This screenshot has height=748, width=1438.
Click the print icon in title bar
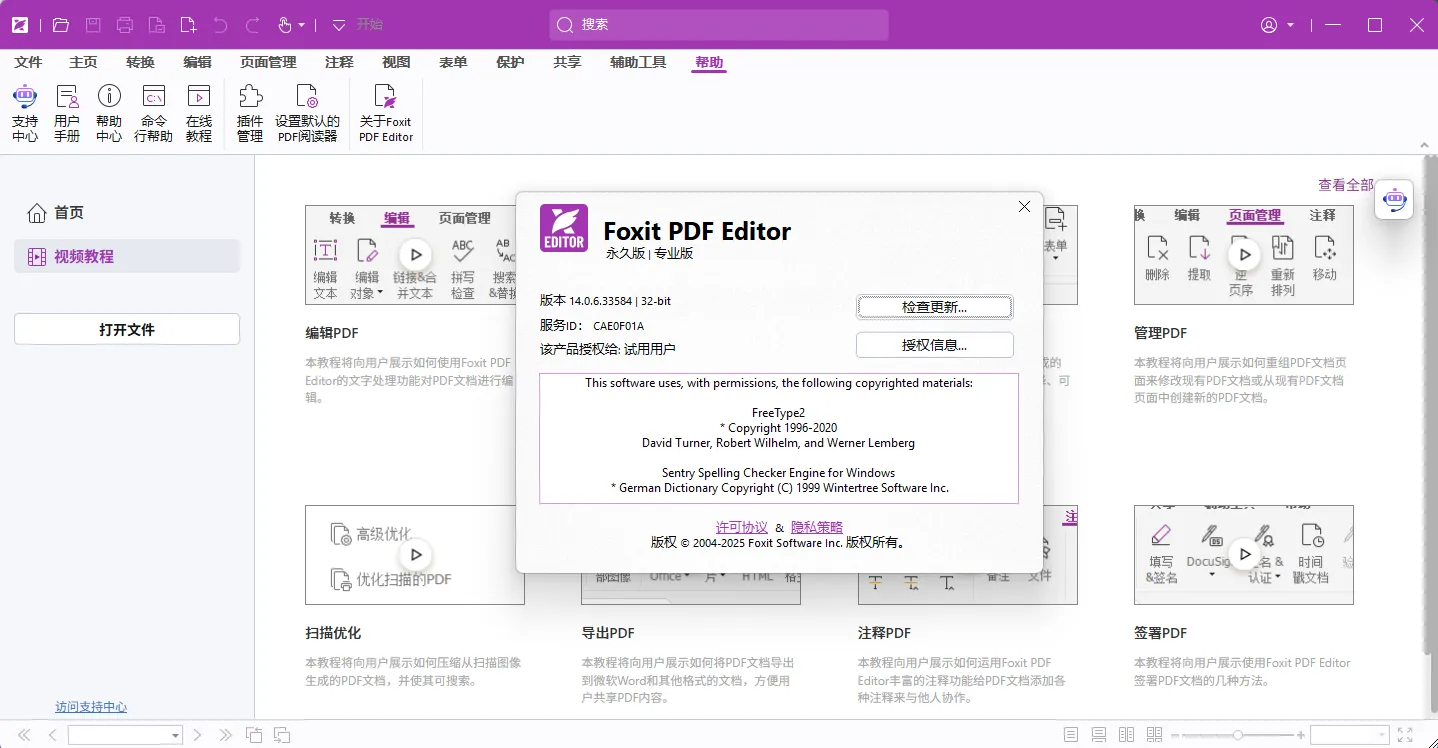click(125, 25)
